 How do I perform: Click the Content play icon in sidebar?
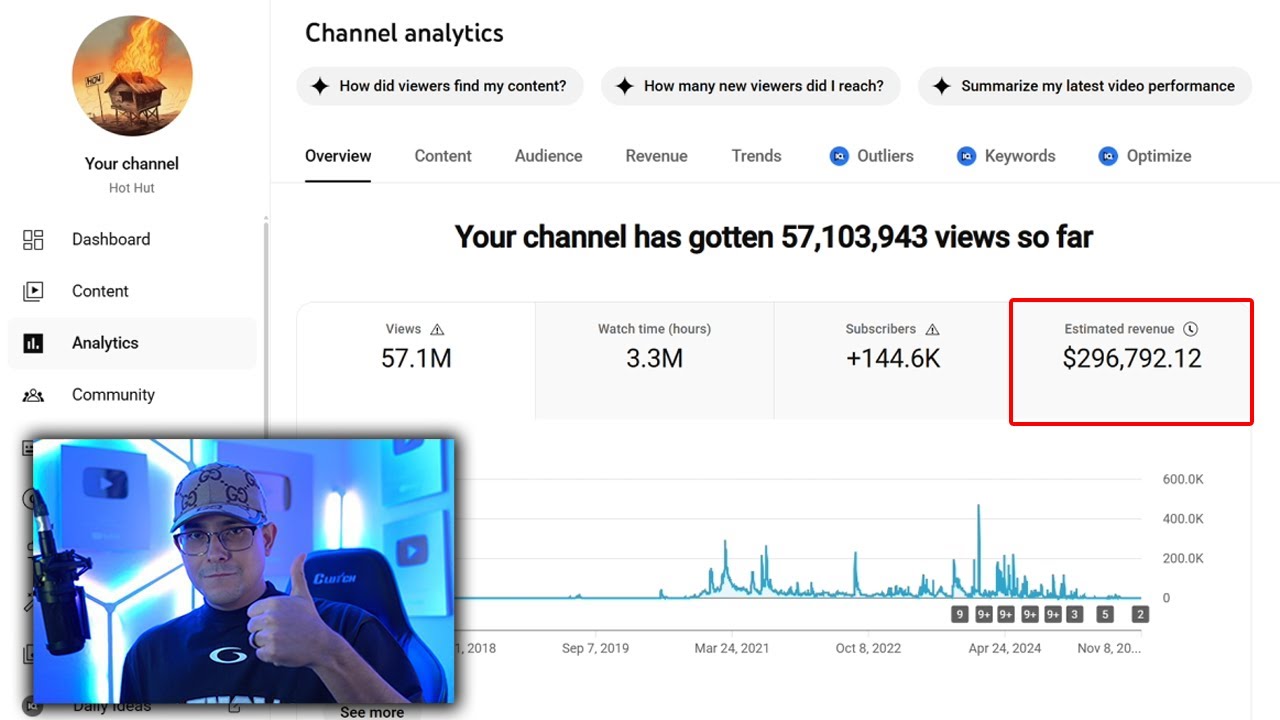[33, 291]
